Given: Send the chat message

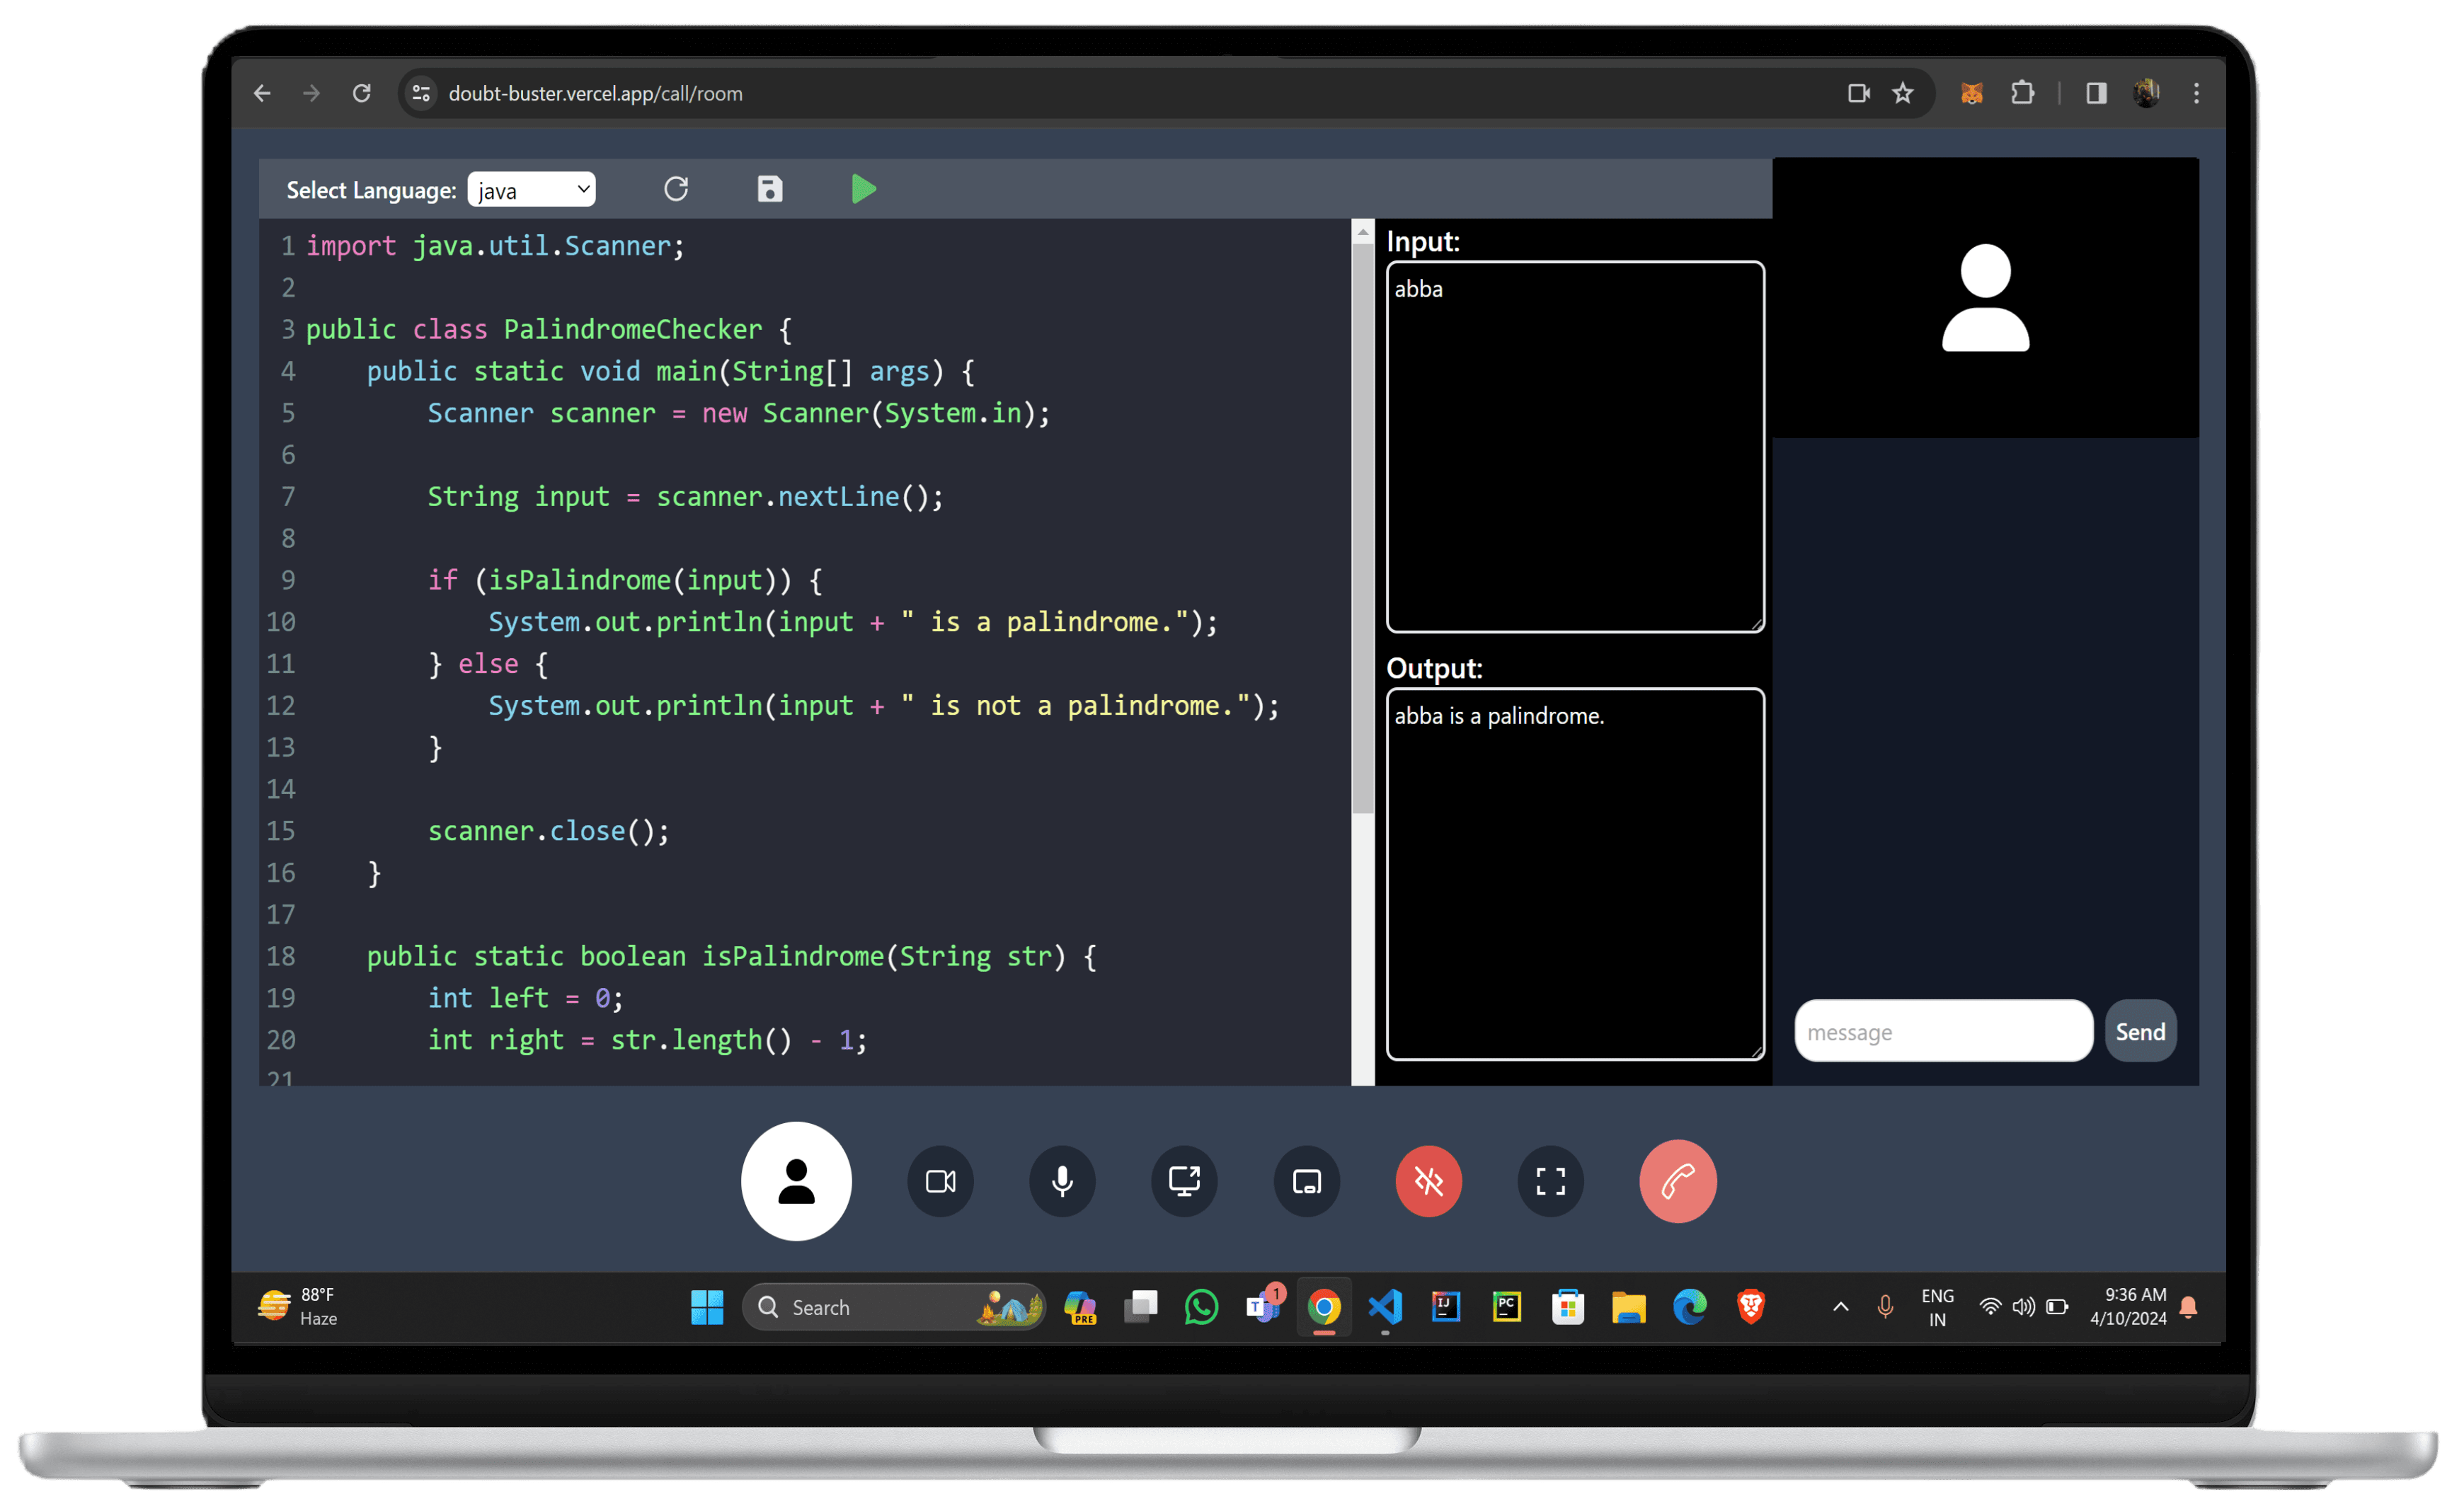Looking at the screenshot, I should pyautogui.click(x=2140, y=1031).
